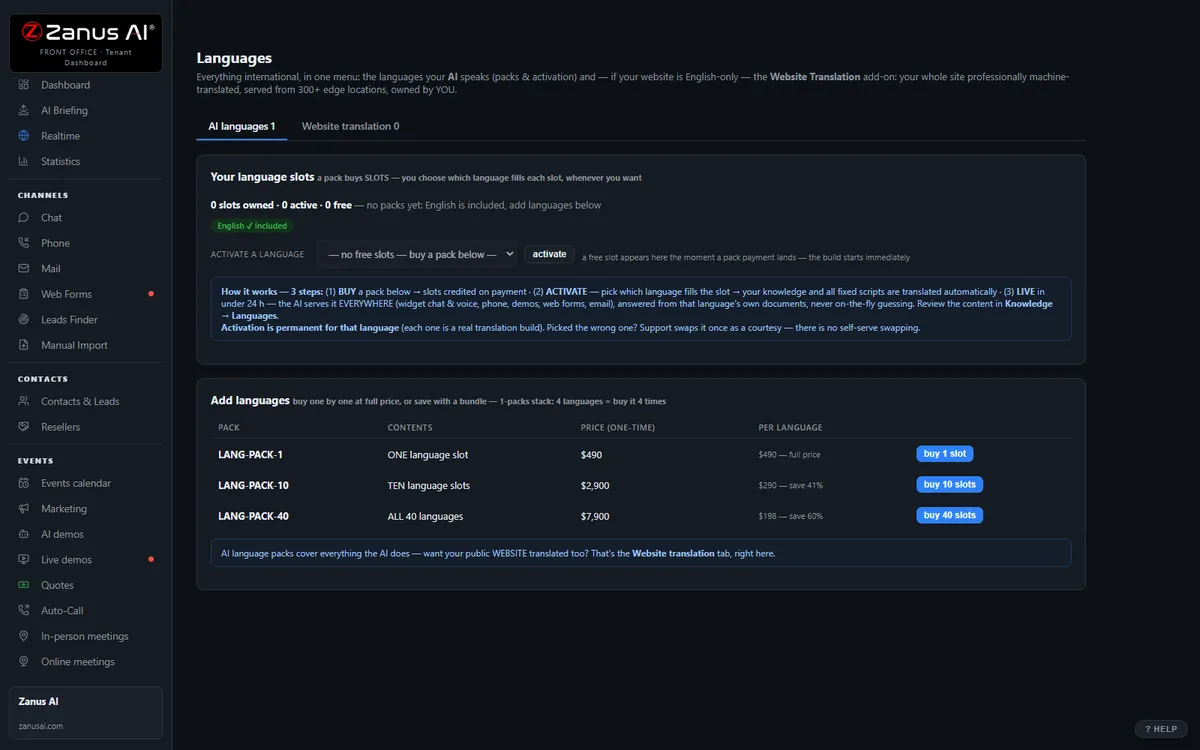The image size is (1200, 750).
Task: Click the "$198 — save 60%" cell
Action: point(791,516)
